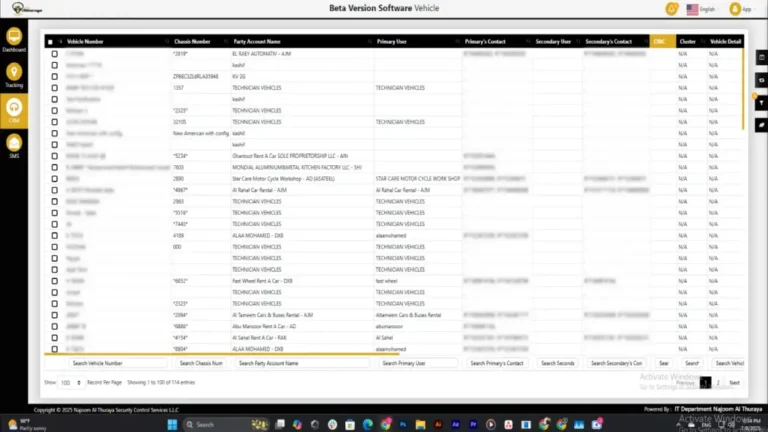The image size is (768, 432).
Task: Check the KV 2G row checkbox
Action: [x=54, y=76]
